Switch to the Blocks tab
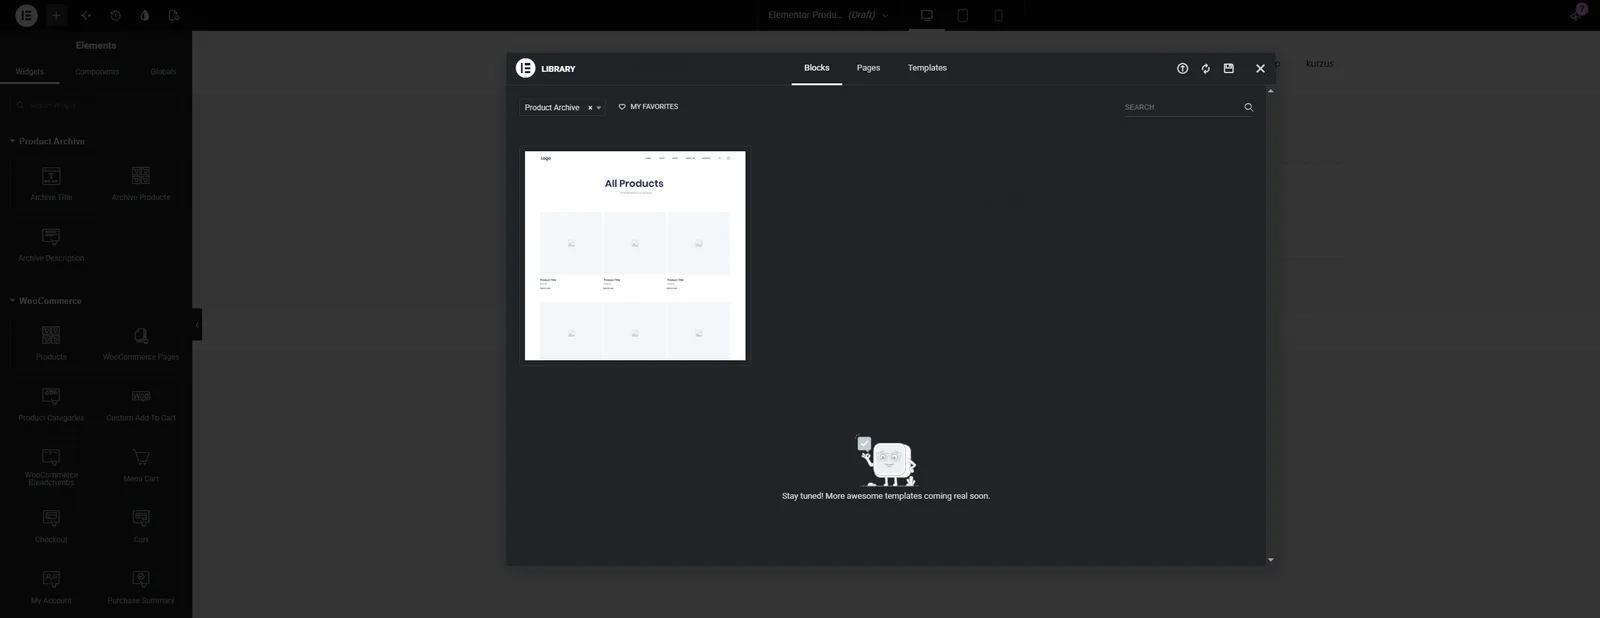The image size is (1600, 618). [x=817, y=68]
